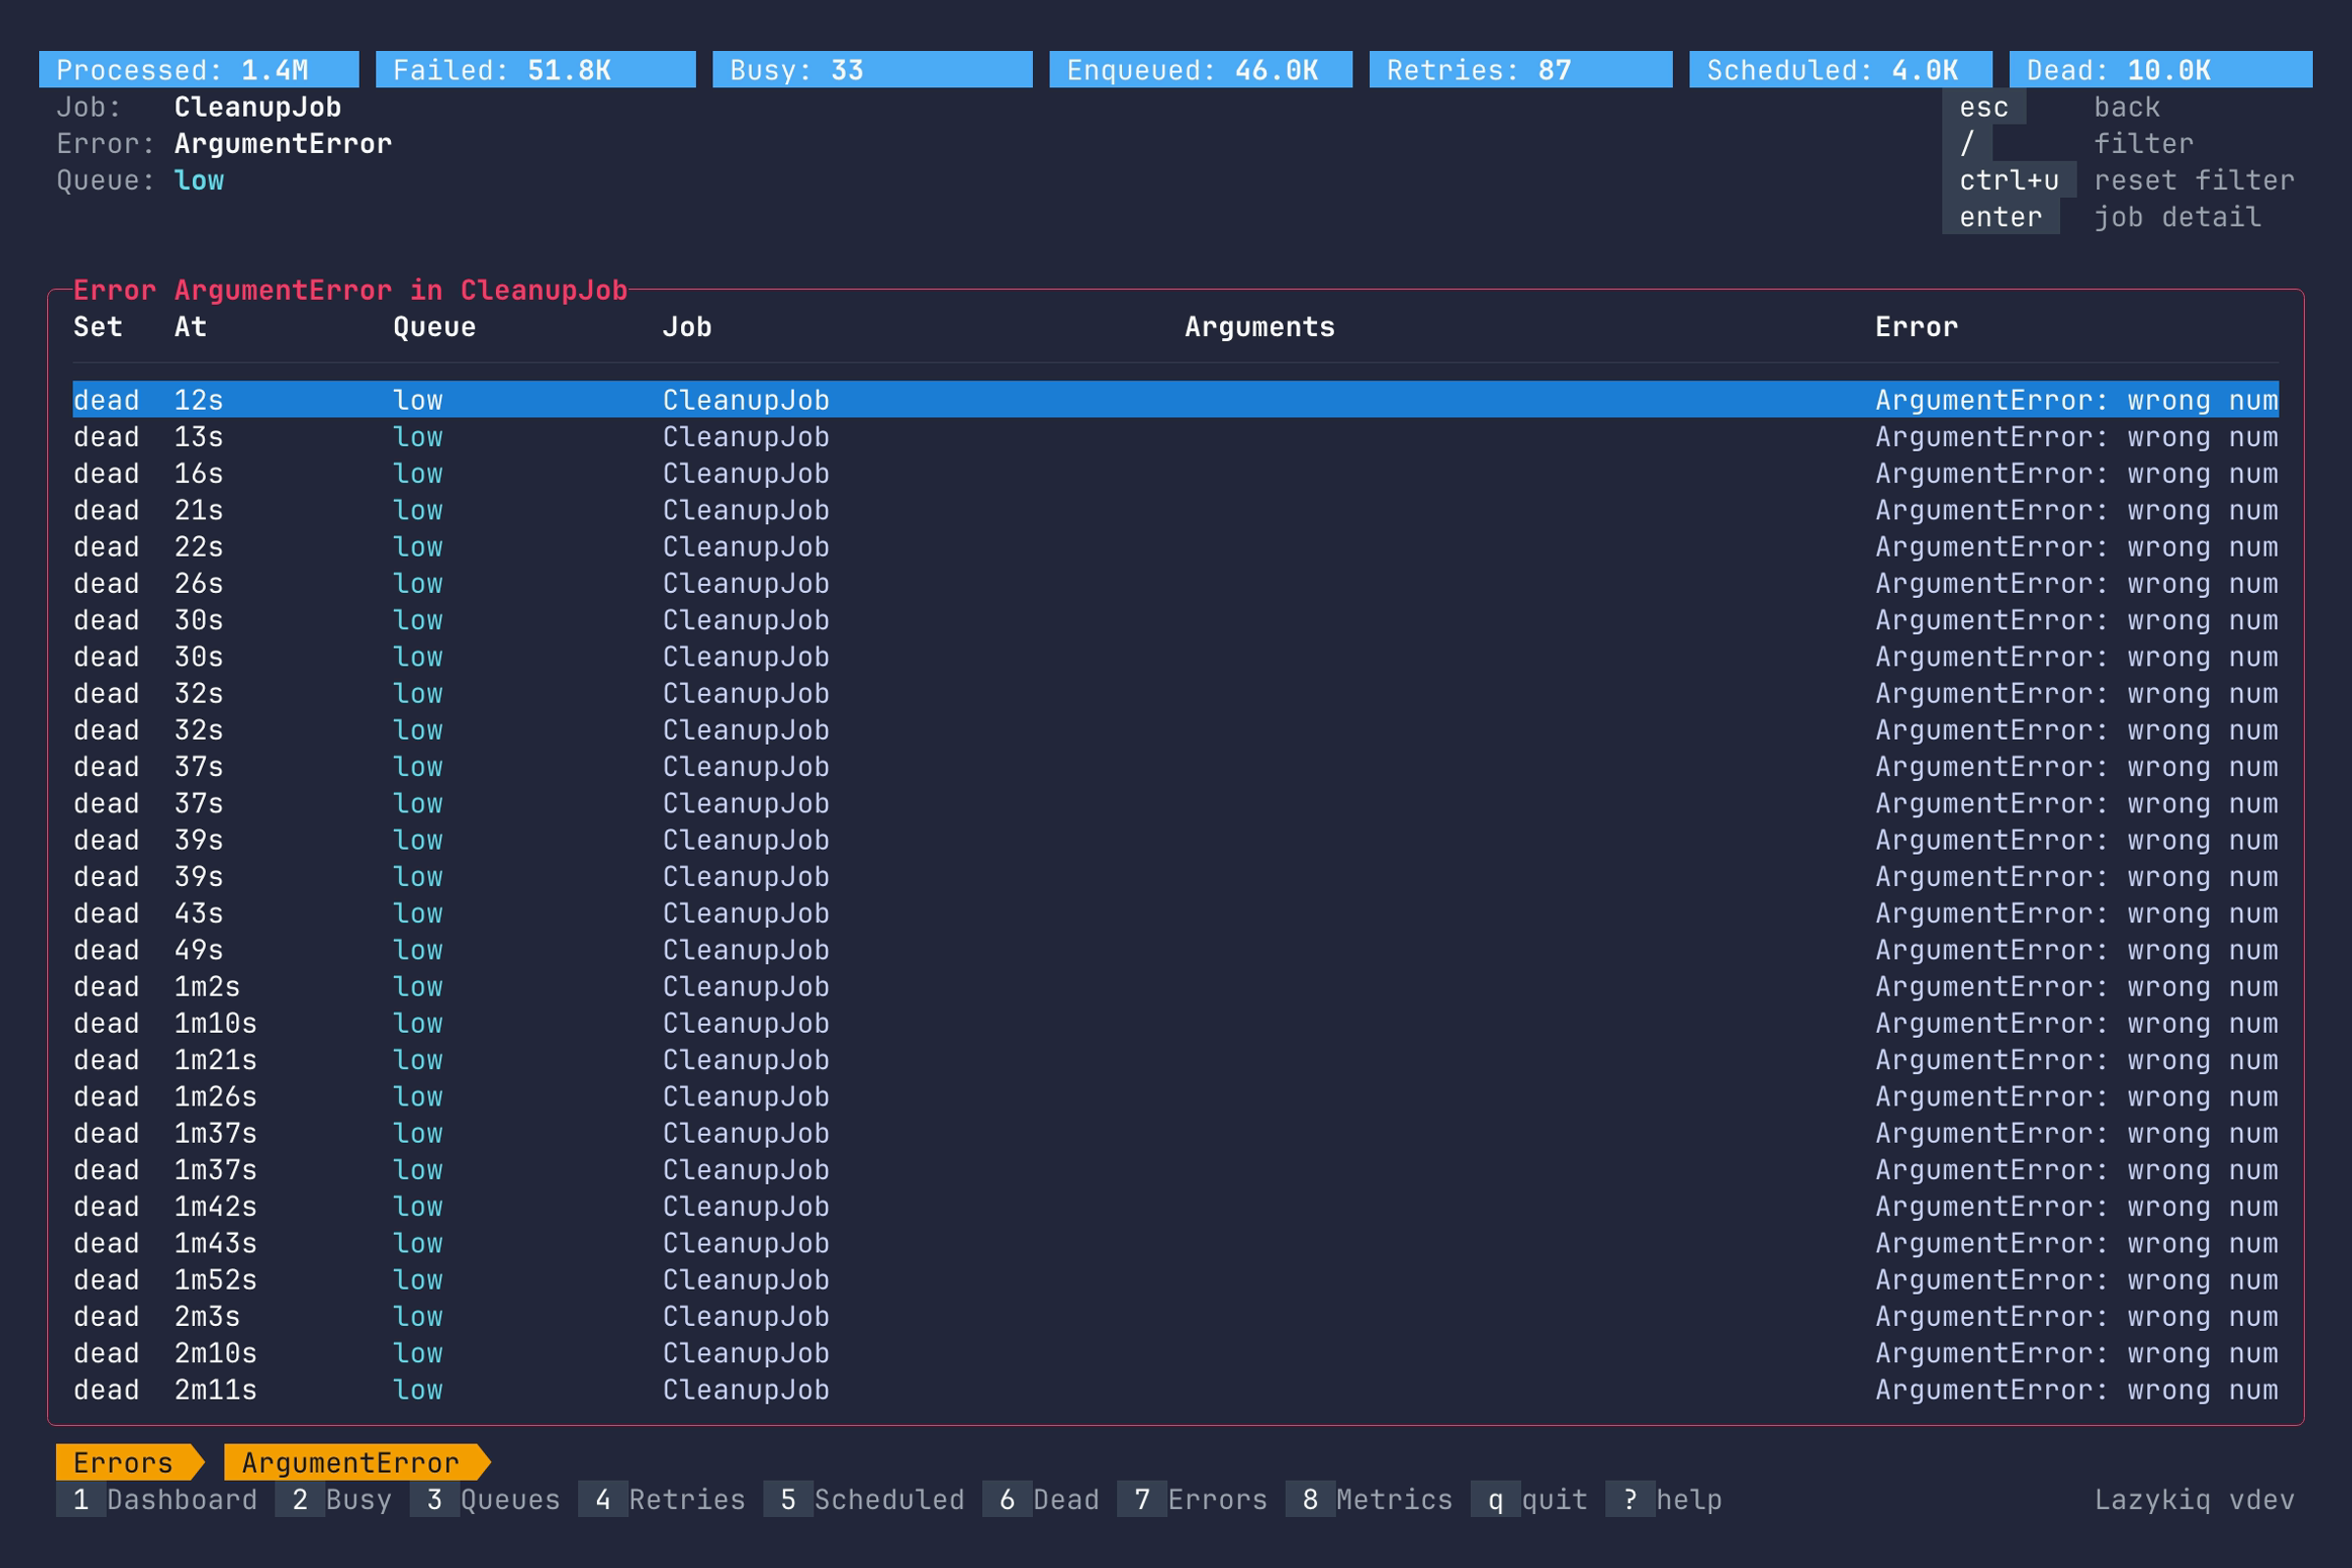Click the quit shortcut
The width and height of the screenshot is (2352, 1568).
pyautogui.click(x=1529, y=1500)
